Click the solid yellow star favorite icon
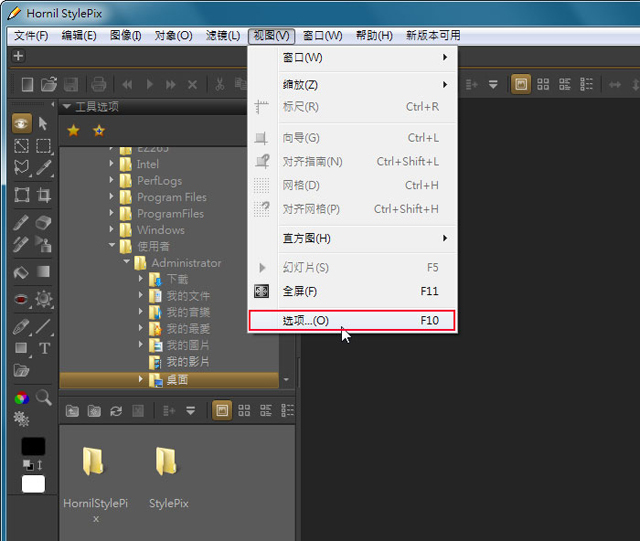640x541 pixels. click(x=73, y=131)
